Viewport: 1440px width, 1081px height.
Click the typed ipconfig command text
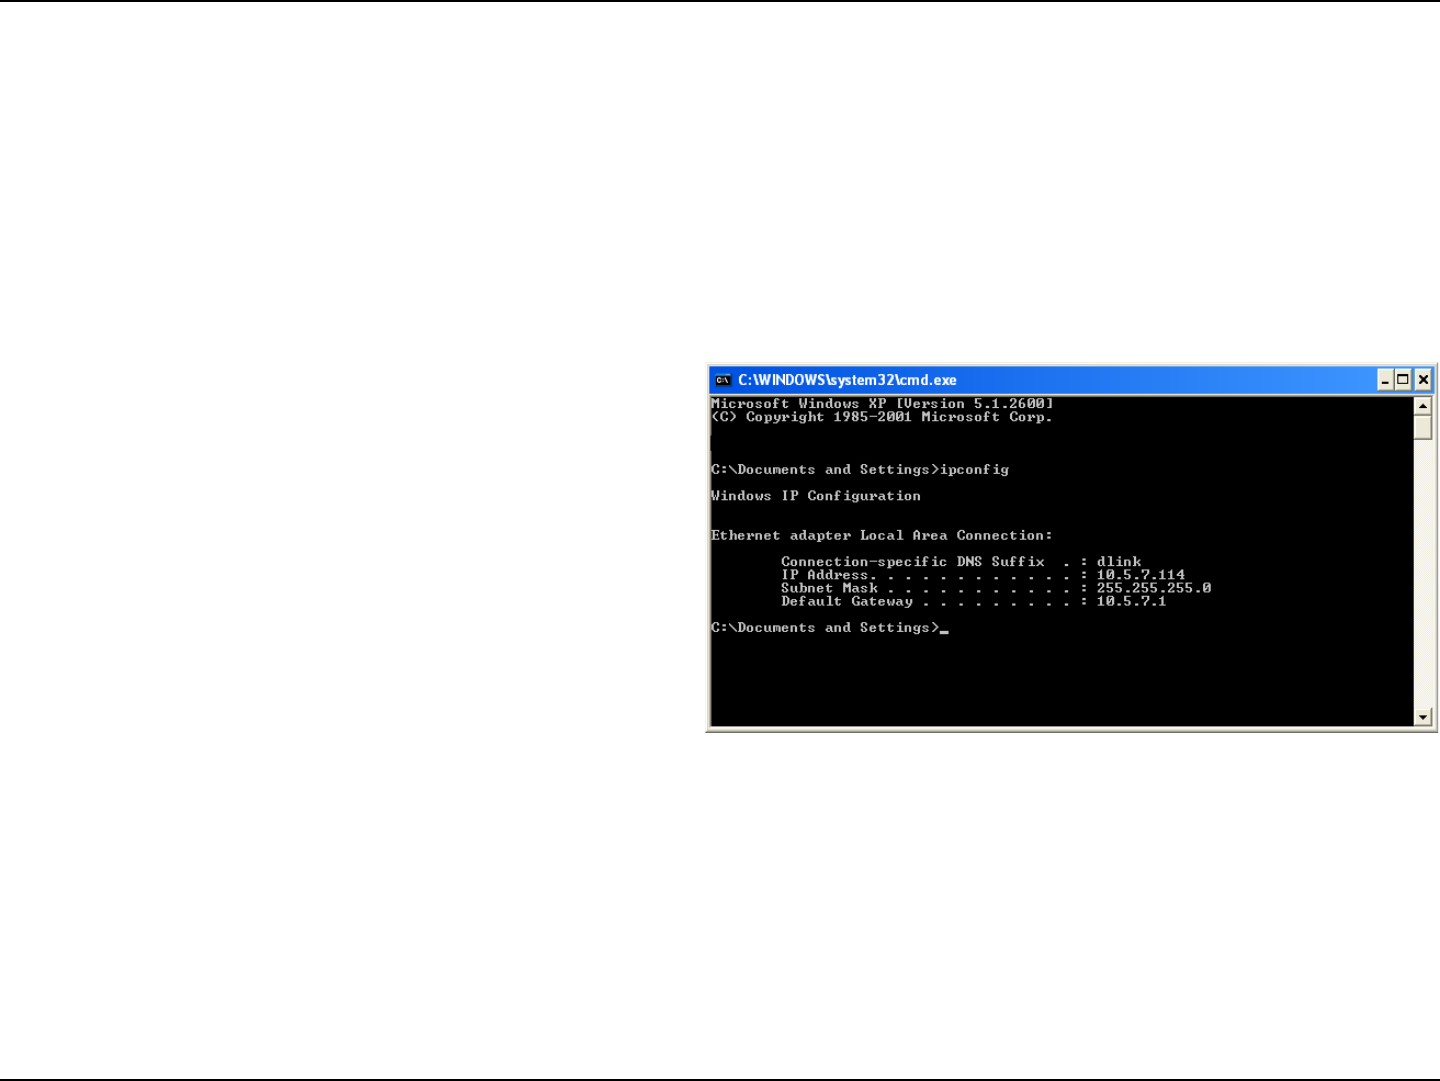[x=974, y=470]
